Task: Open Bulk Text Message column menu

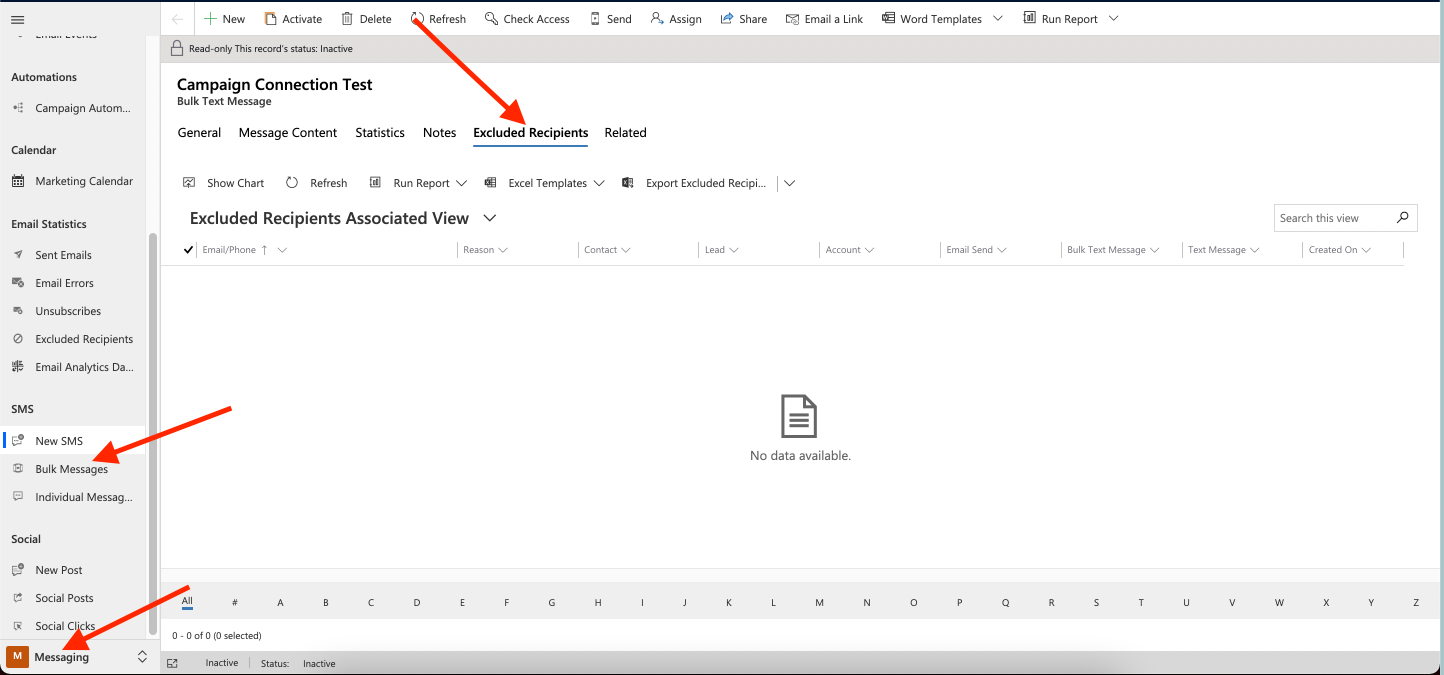Action: click(1112, 250)
